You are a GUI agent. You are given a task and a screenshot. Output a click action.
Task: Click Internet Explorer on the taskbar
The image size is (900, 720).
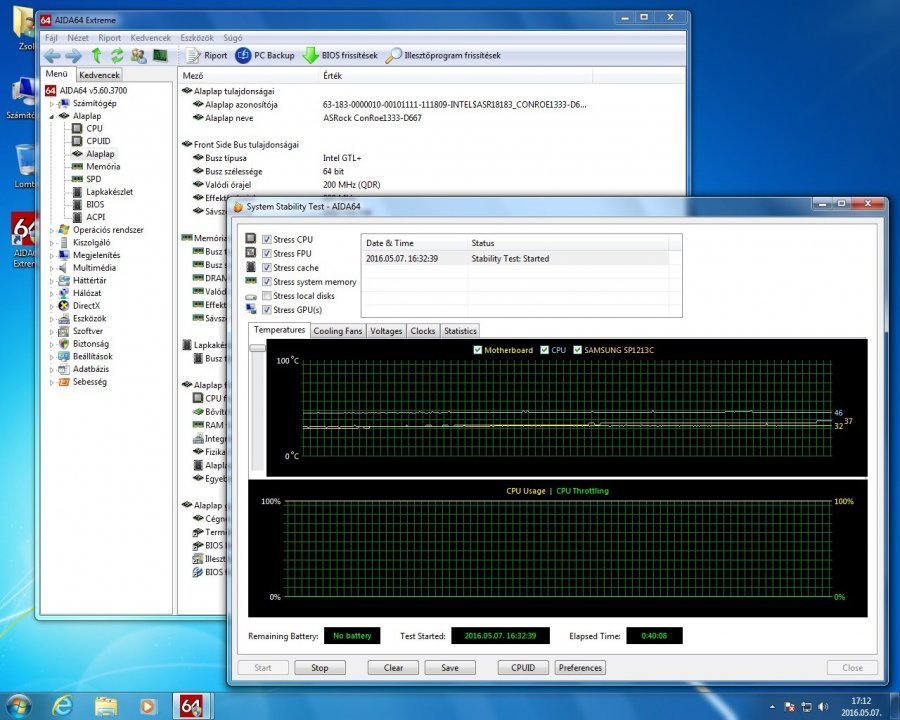coord(62,706)
